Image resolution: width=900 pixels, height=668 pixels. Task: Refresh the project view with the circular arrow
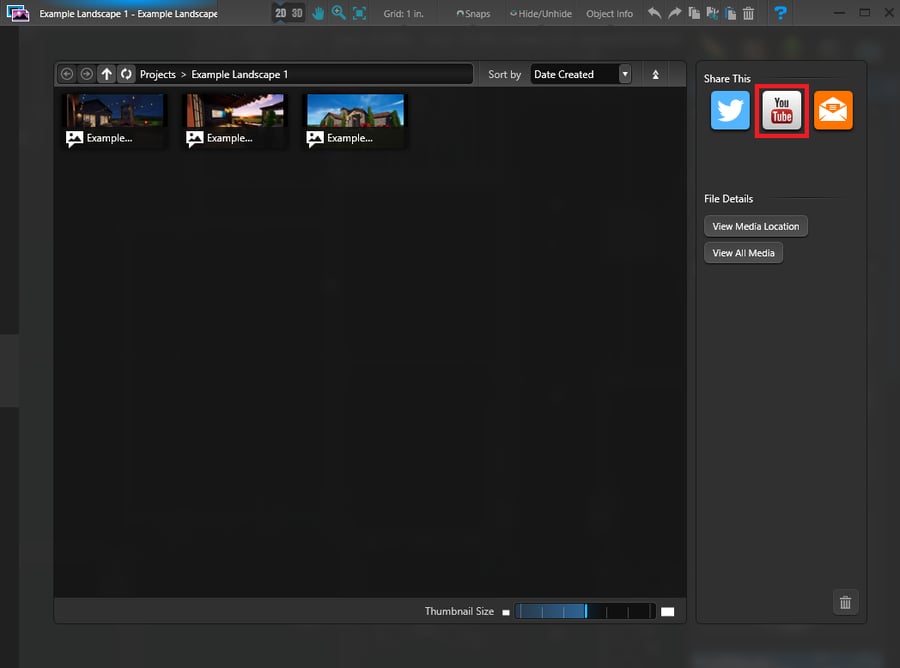(x=125, y=73)
